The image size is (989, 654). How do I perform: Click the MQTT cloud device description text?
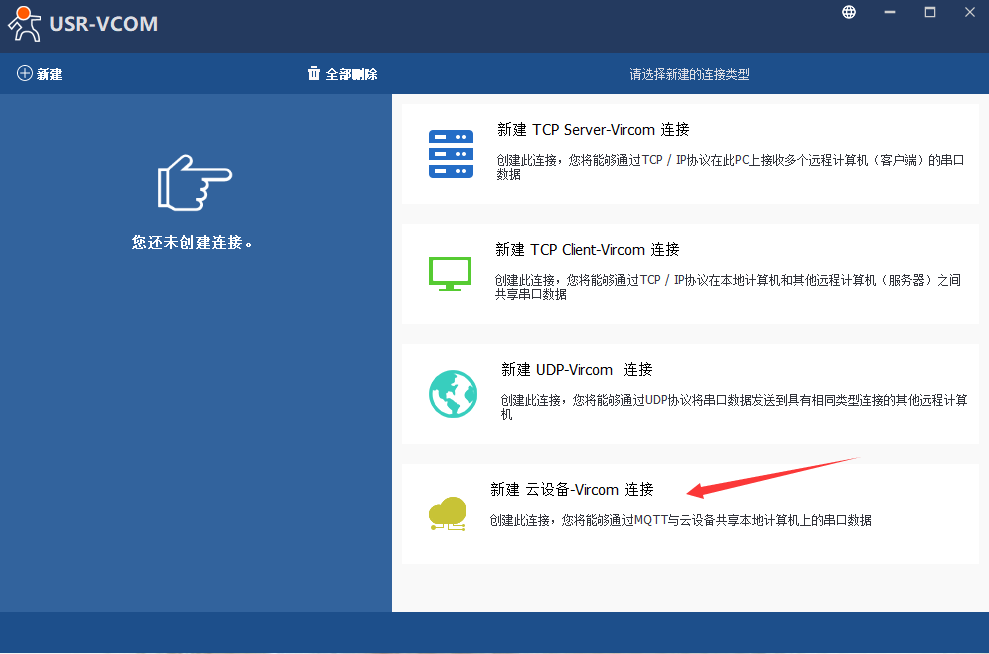[680, 520]
